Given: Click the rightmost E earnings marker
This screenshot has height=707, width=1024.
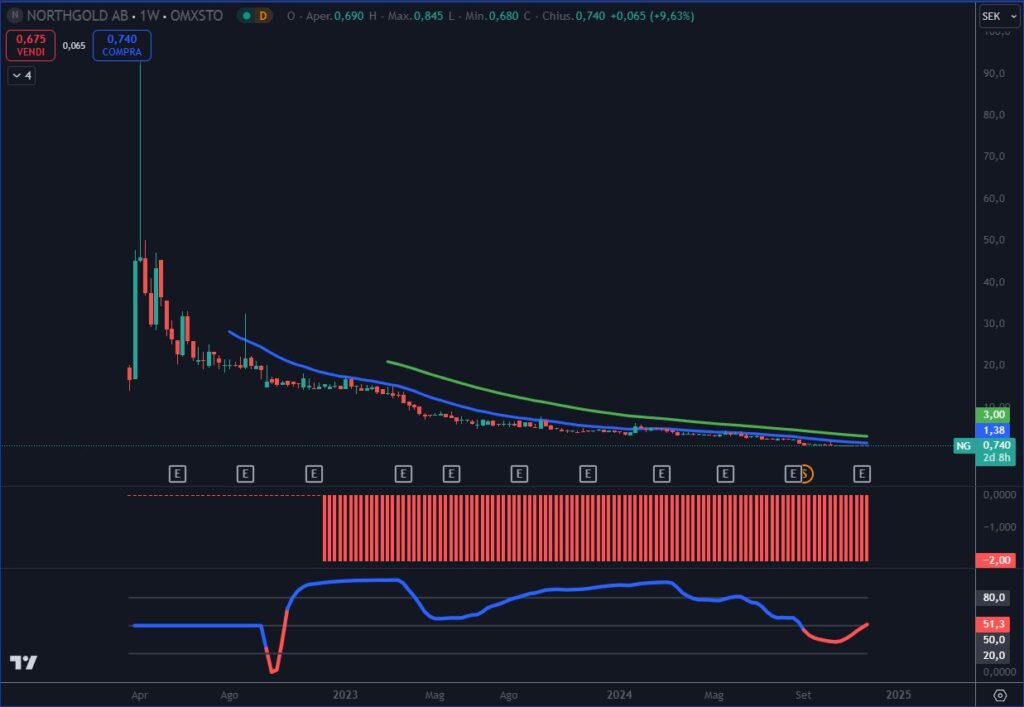Looking at the screenshot, I should [x=860, y=473].
